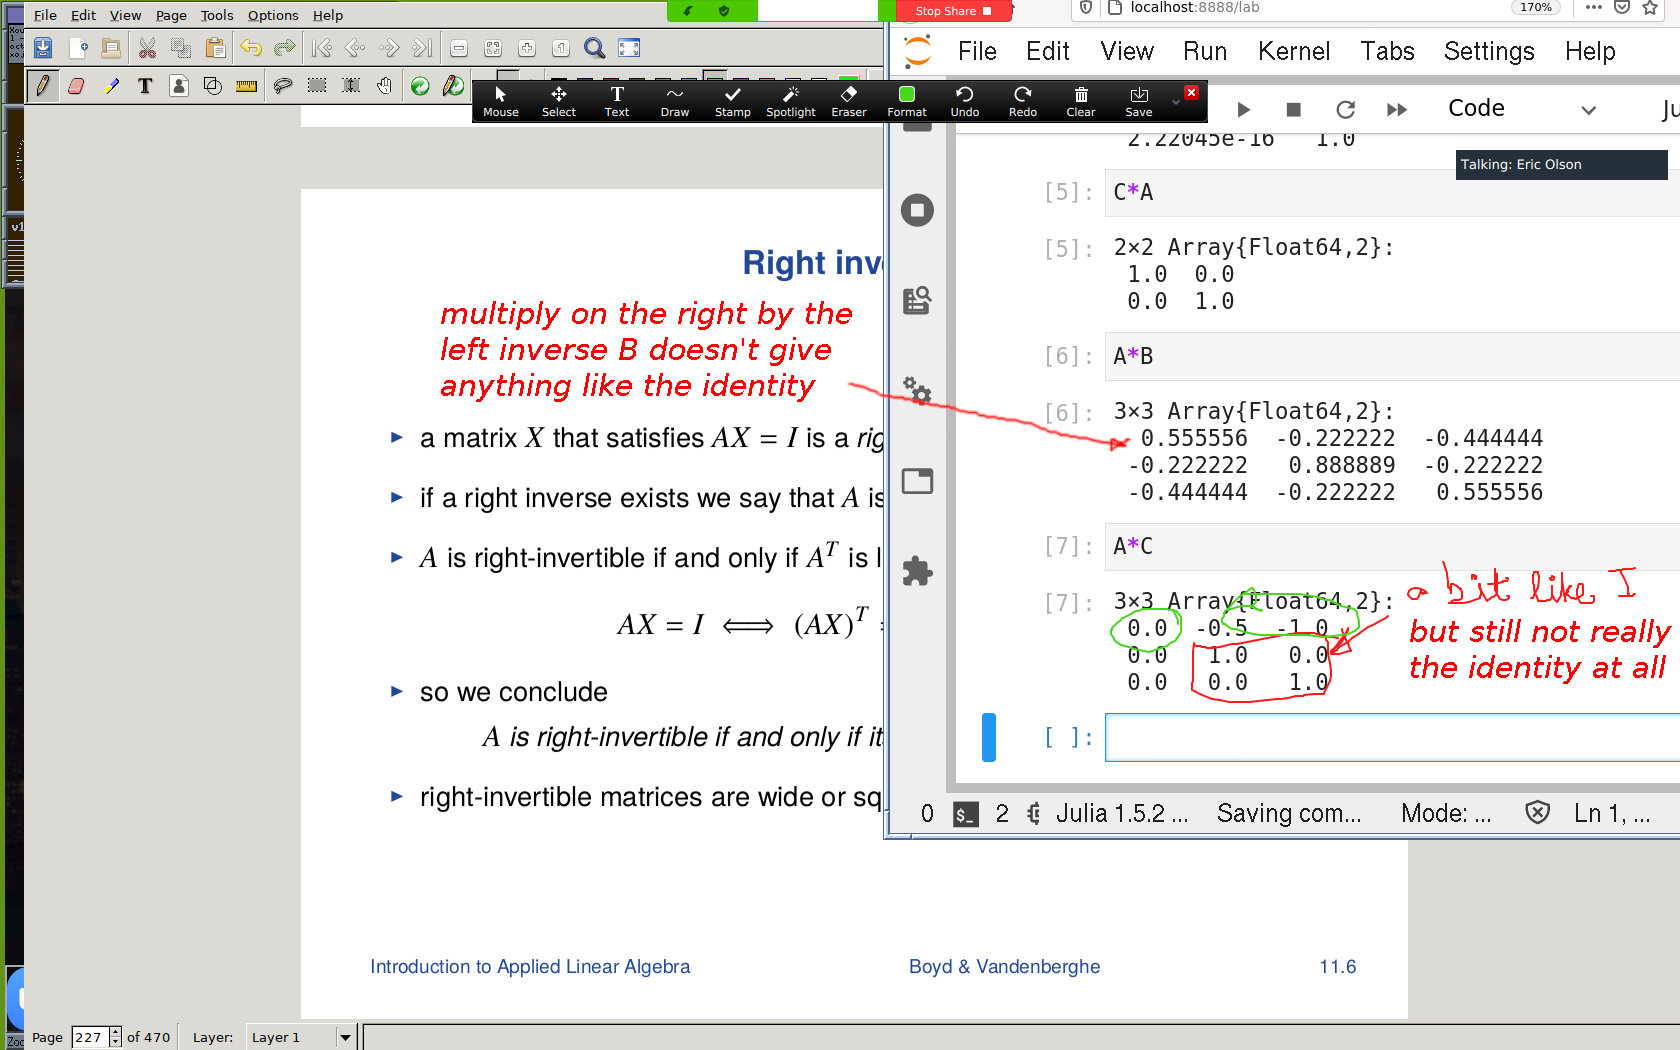Pick the Ruler tool

(x=246, y=86)
